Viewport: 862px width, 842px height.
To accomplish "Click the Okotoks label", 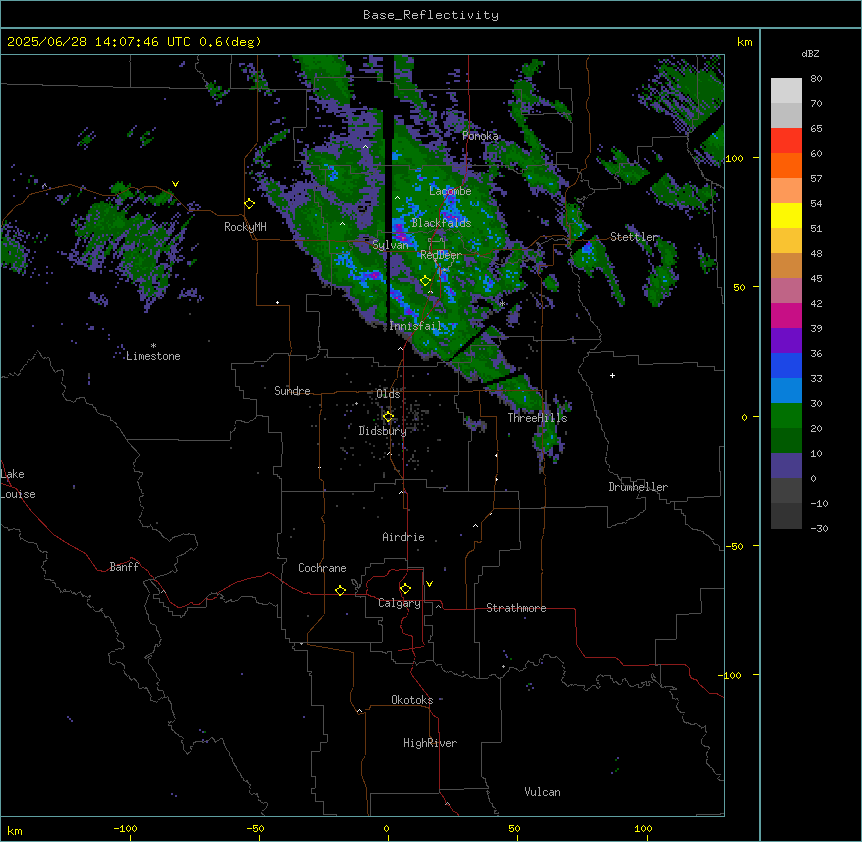I will click(x=412, y=700).
